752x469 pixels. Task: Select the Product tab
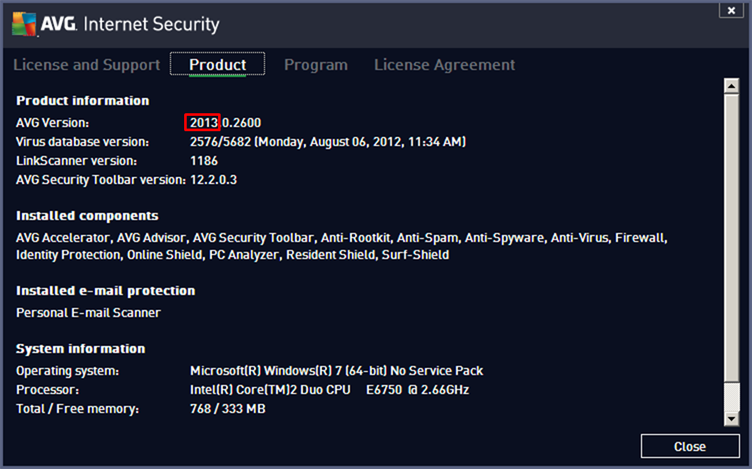pyautogui.click(x=217, y=64)
